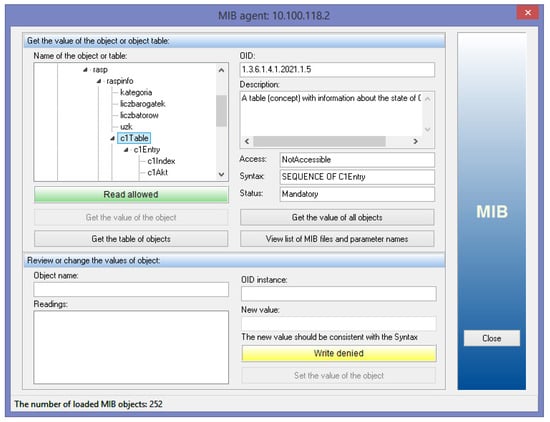
Task: Click Description horizontal scroll left arrow
Action: point(247,141)
